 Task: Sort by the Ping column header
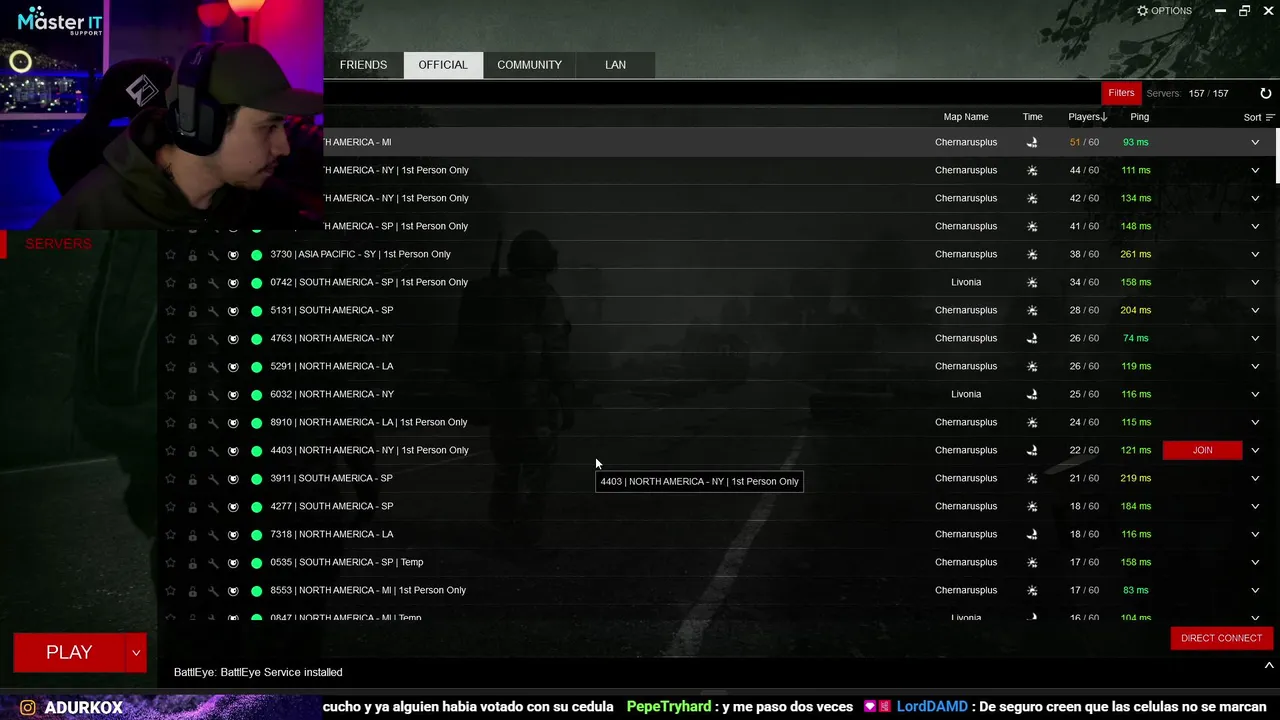(x=1139, y=117)
